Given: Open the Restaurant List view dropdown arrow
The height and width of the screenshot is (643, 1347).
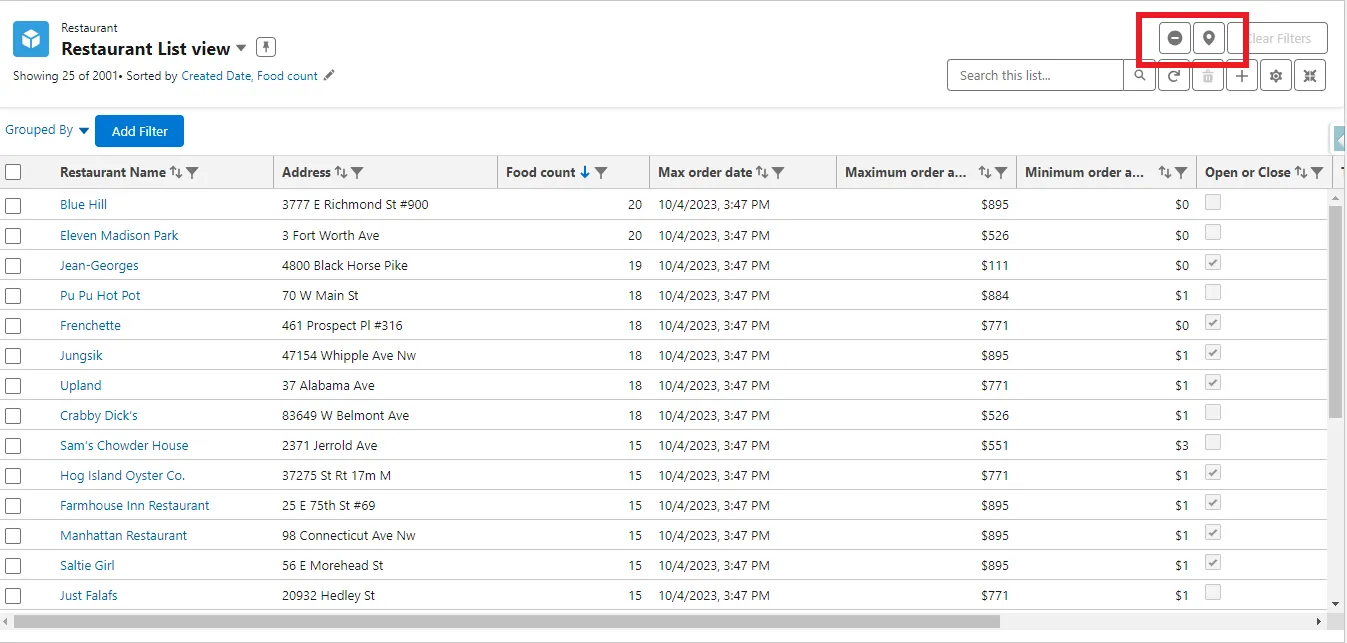Looking at the screenshot, I should 241,48.
